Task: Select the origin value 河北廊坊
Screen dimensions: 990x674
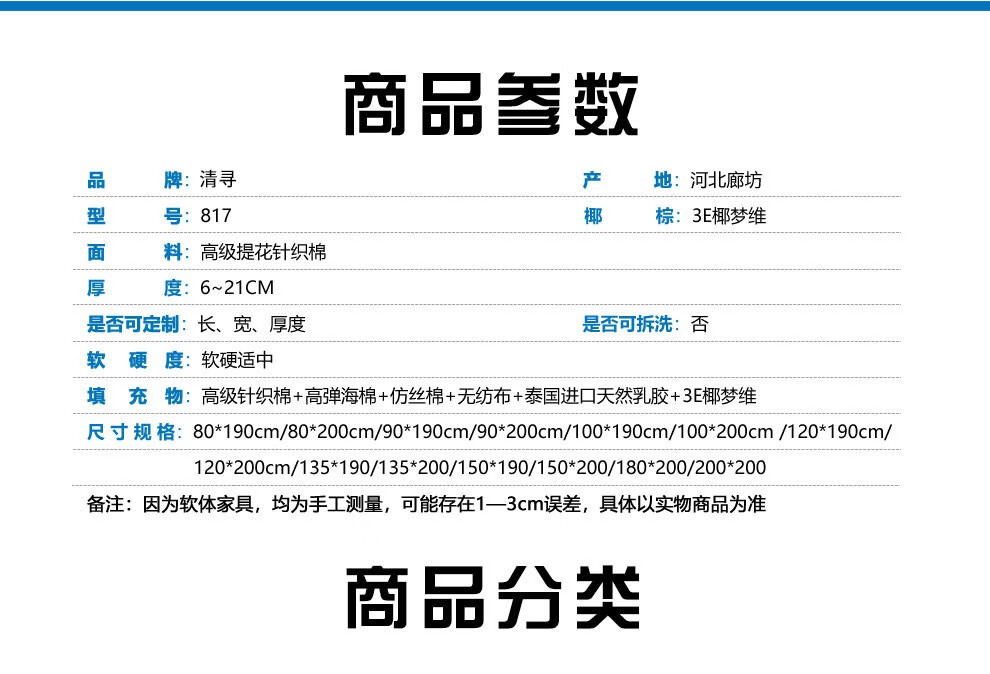Action: 726,180
